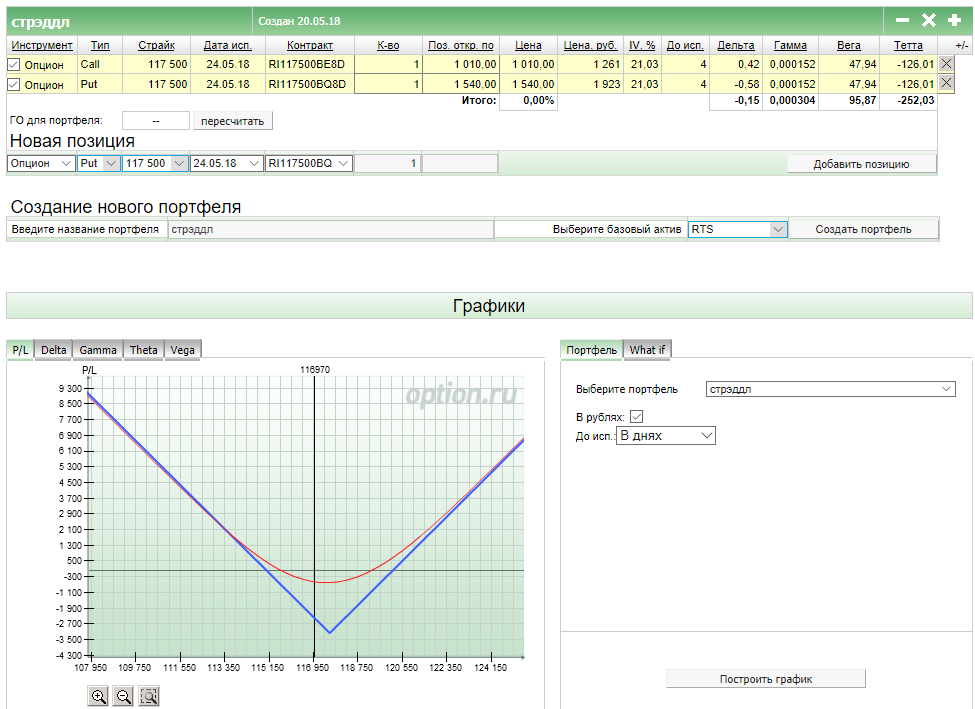Delete the Put option row

point(946,85)
